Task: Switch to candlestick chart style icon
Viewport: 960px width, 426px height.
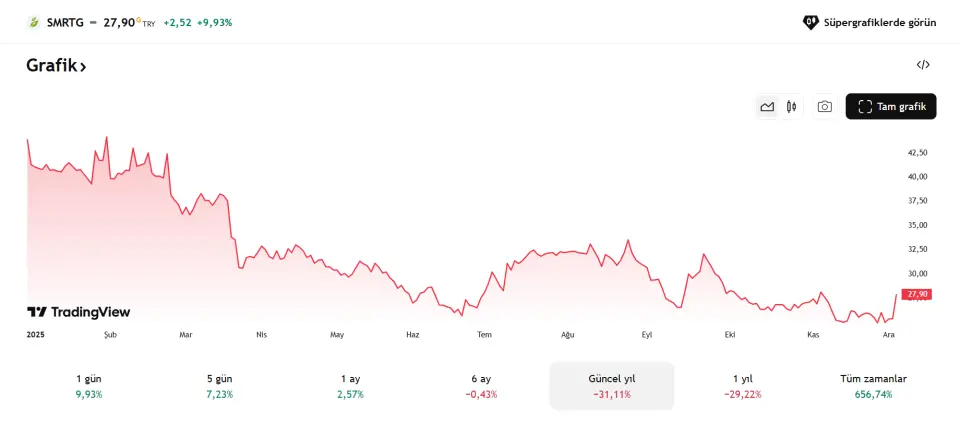Action: (x=791, y=107)
